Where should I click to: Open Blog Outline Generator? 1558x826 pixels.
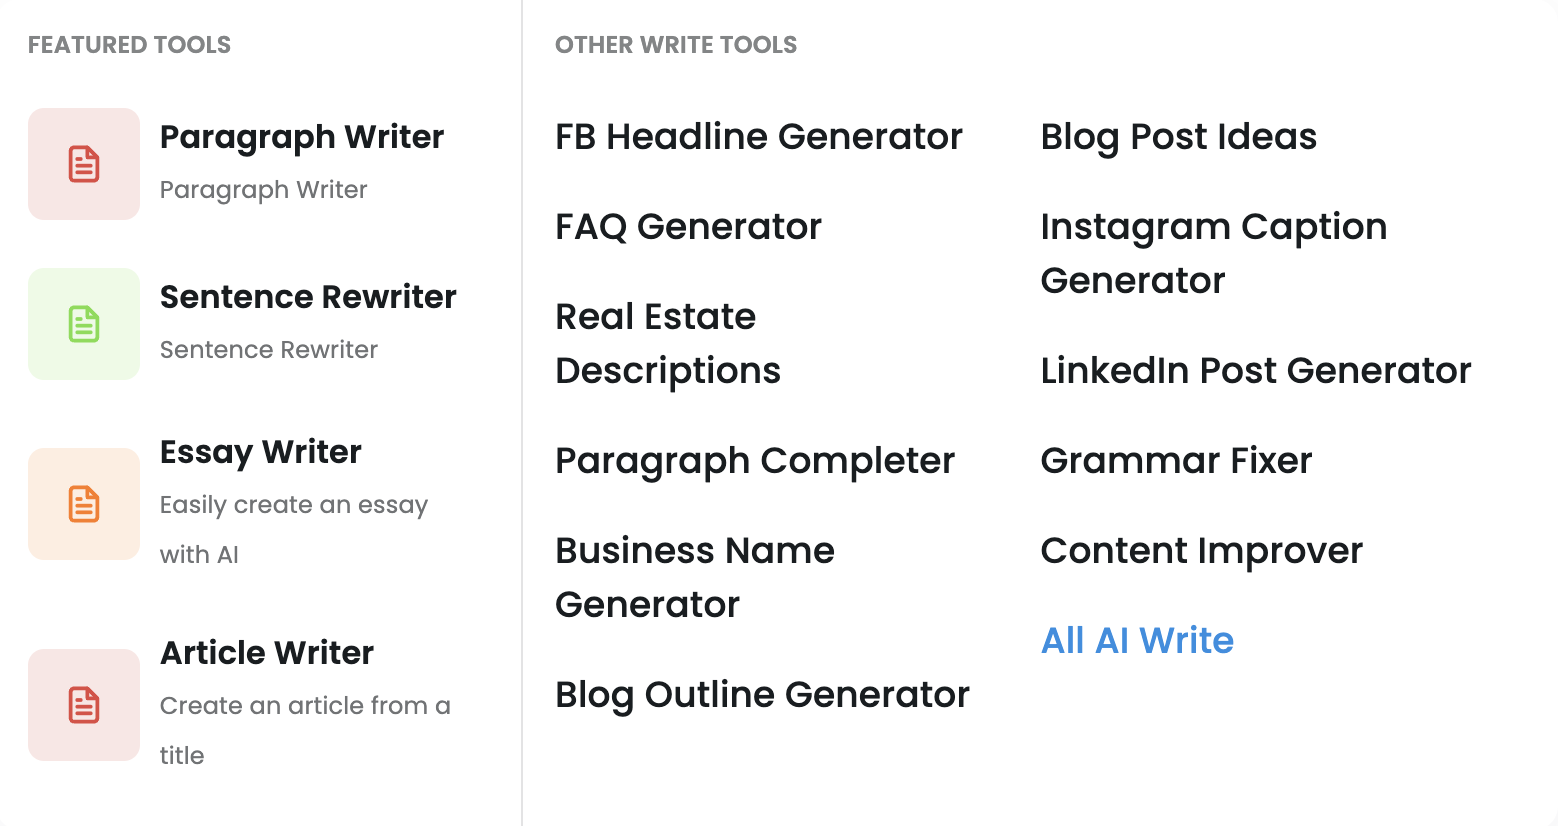point(762,695)
